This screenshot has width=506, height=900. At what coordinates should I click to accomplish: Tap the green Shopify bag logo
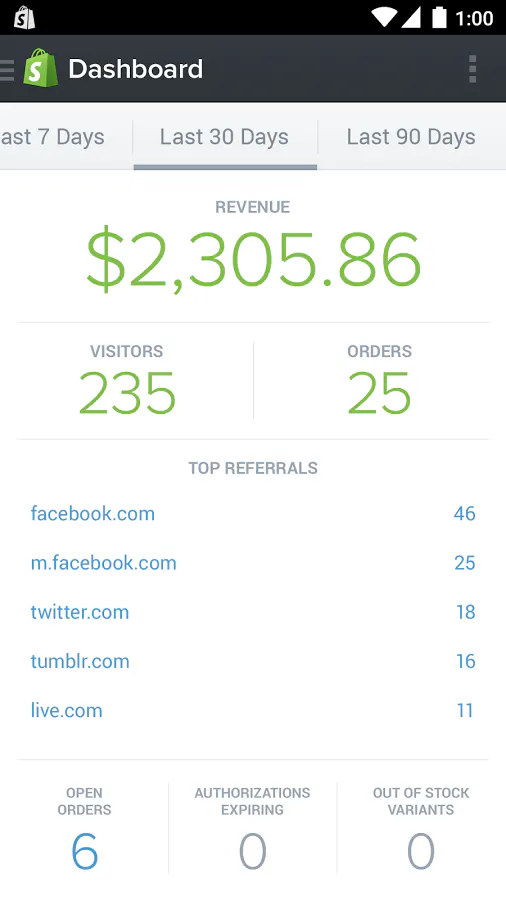tap(41, 68)
